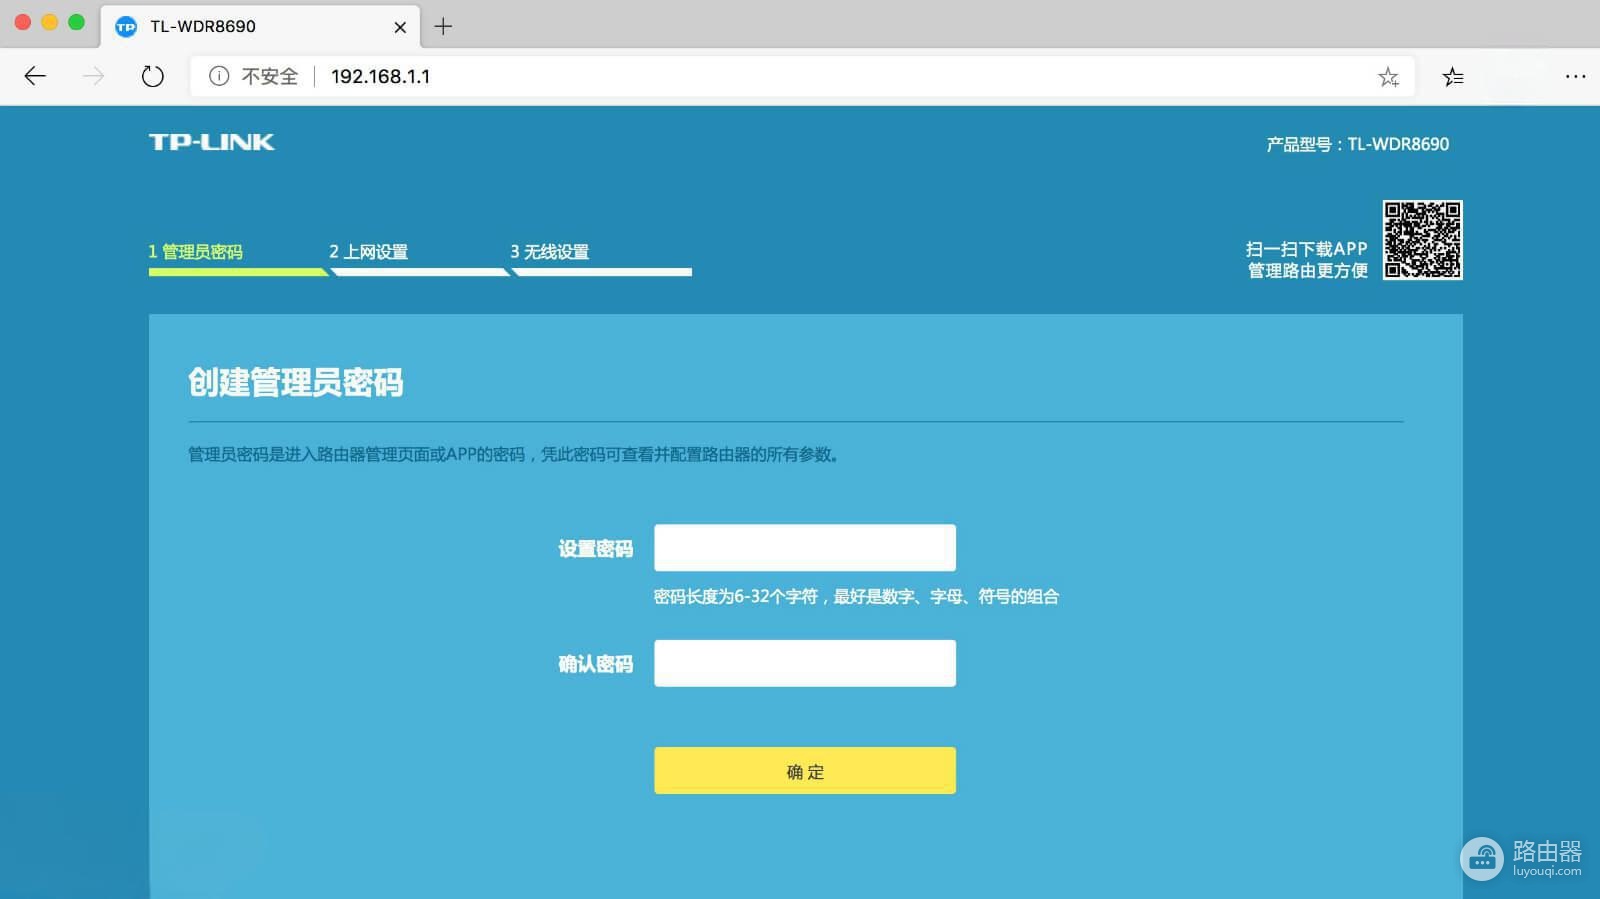Click the browser forward arrow

93,76
